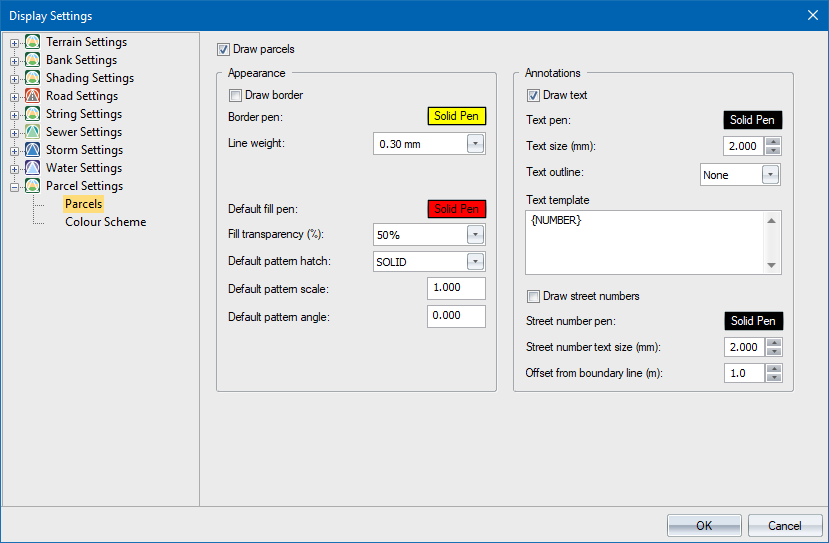Click the Shading Settings icon
This screenshot has height=543, width=829.
pos(32,78)
